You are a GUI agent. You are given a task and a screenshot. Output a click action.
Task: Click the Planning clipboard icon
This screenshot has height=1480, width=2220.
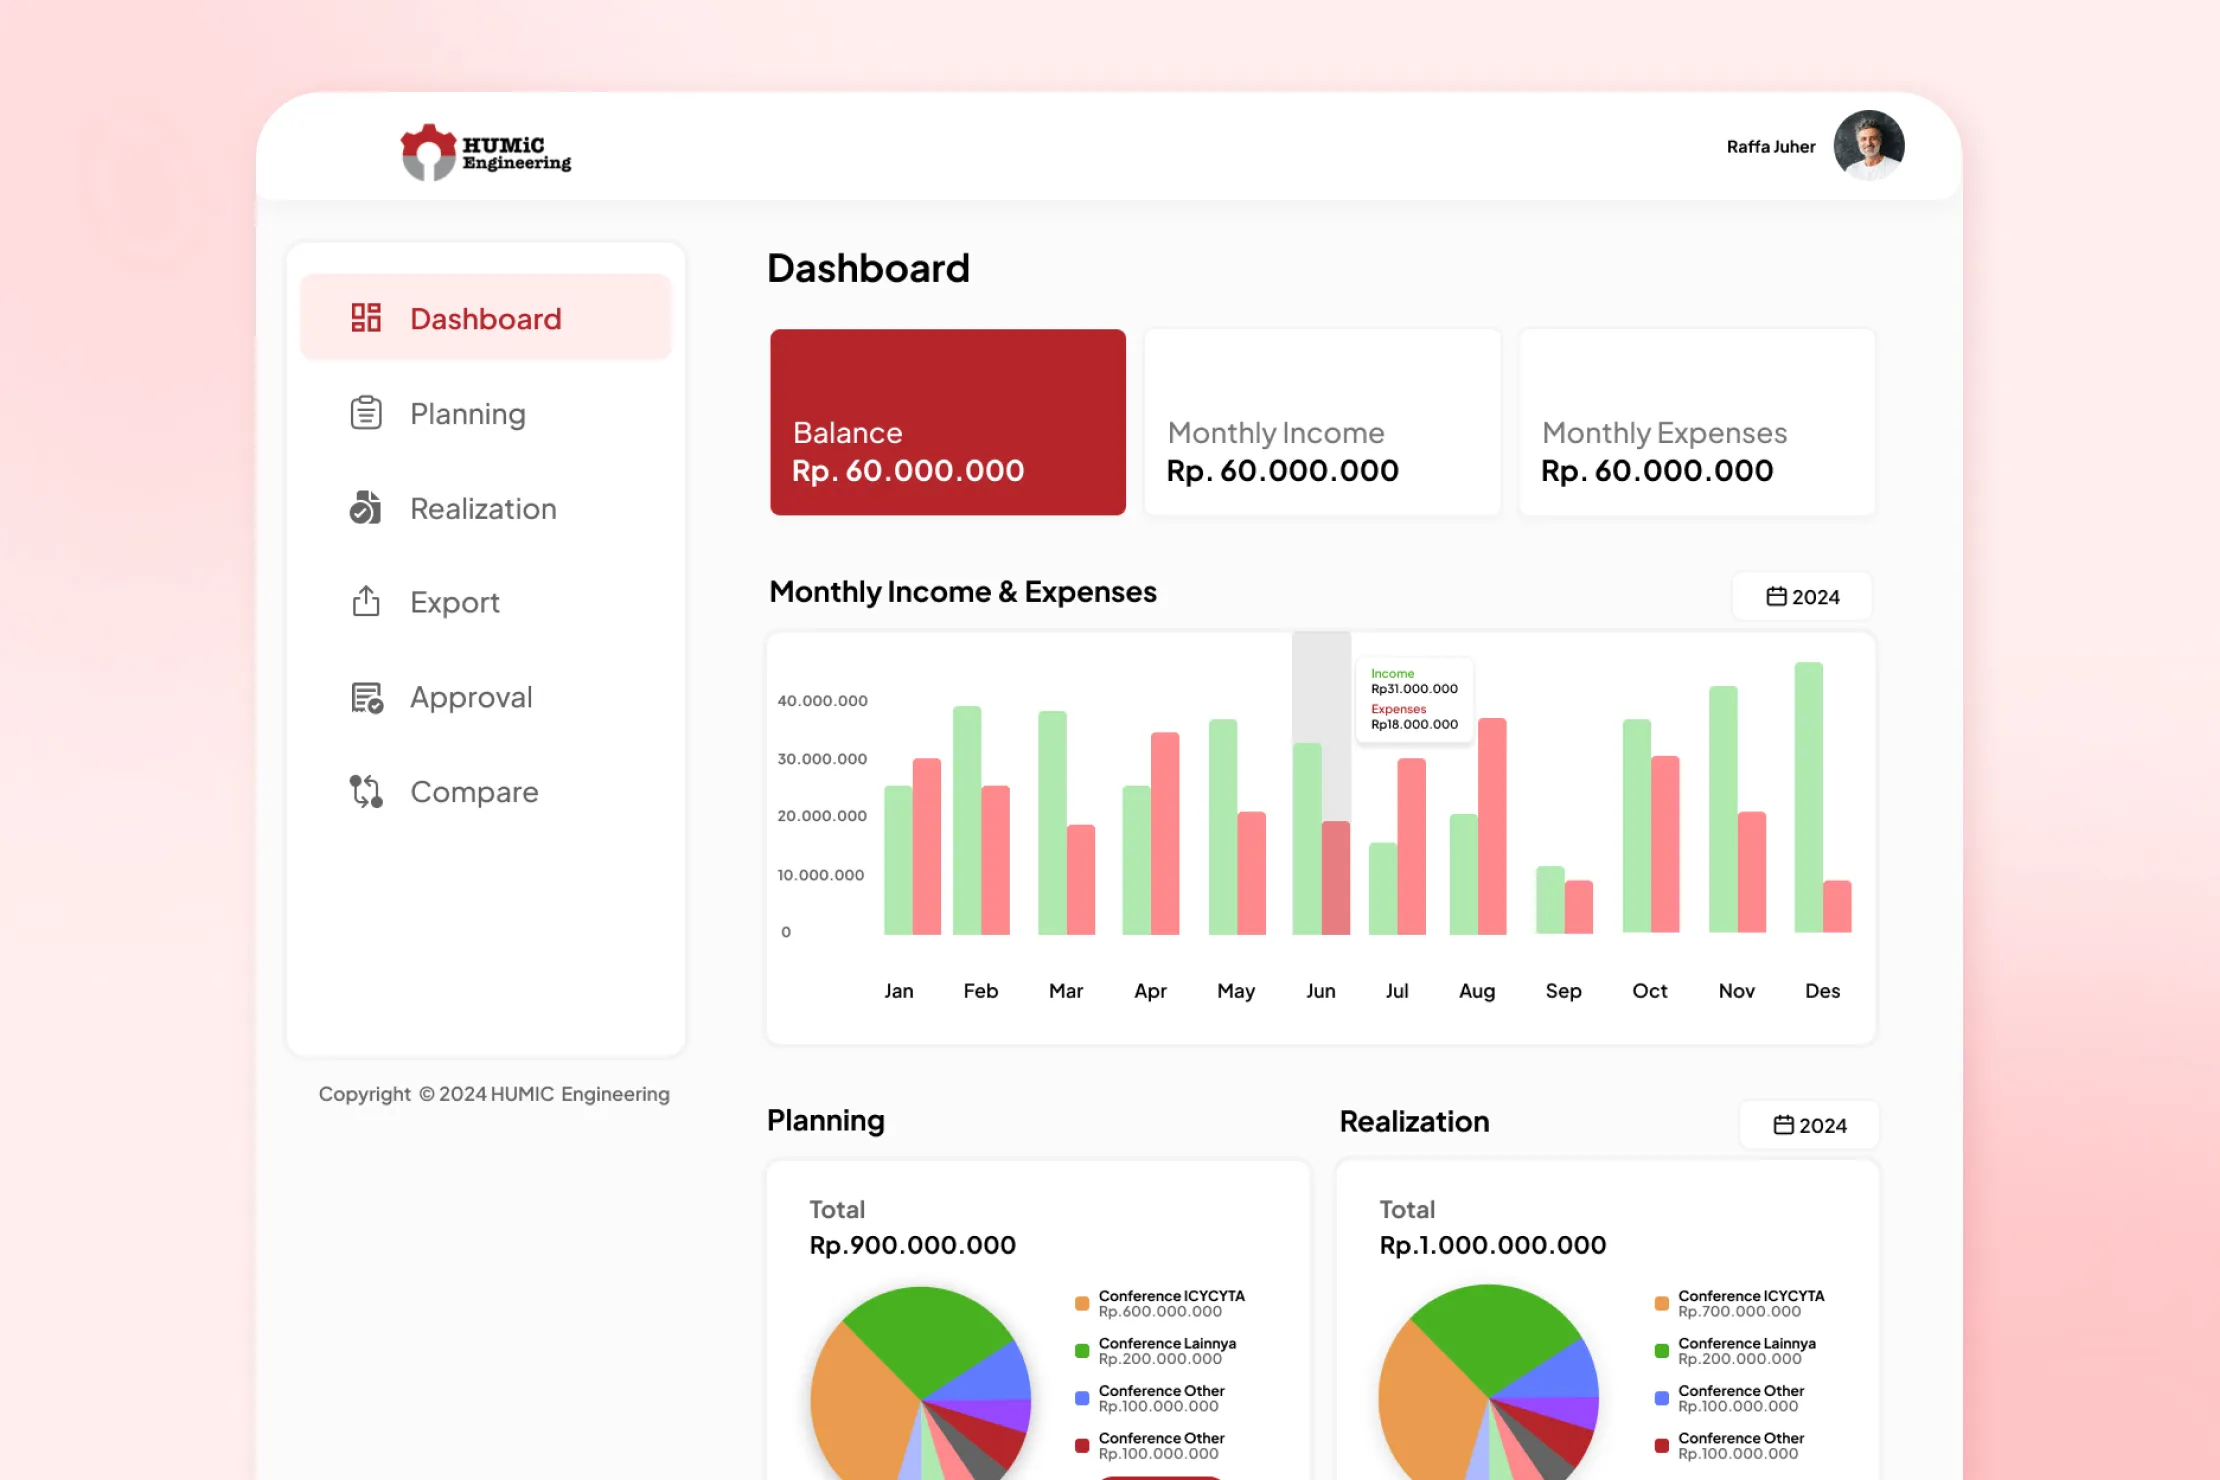[x=366, y=413]
